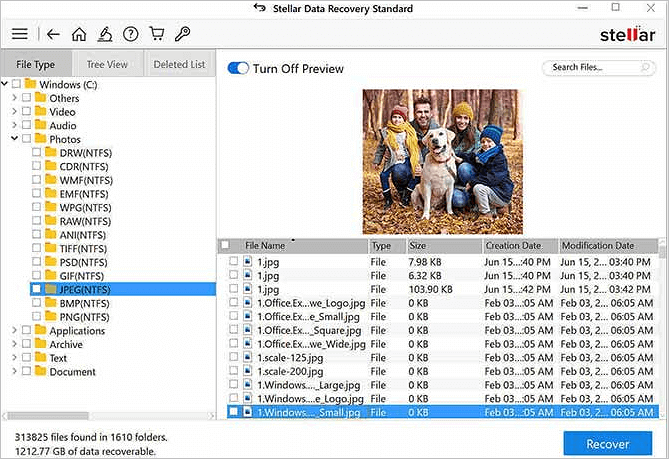This screenshot has width=669, height=459.
Task: Go to the Home screen icon
Action: (79, 34)
